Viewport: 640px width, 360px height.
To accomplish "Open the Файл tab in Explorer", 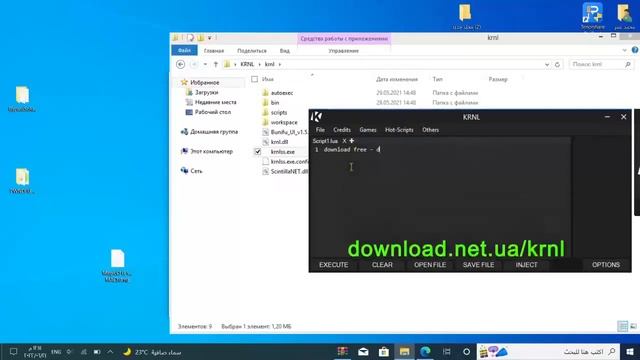I will pyautogui.click(x=184, y=51).
